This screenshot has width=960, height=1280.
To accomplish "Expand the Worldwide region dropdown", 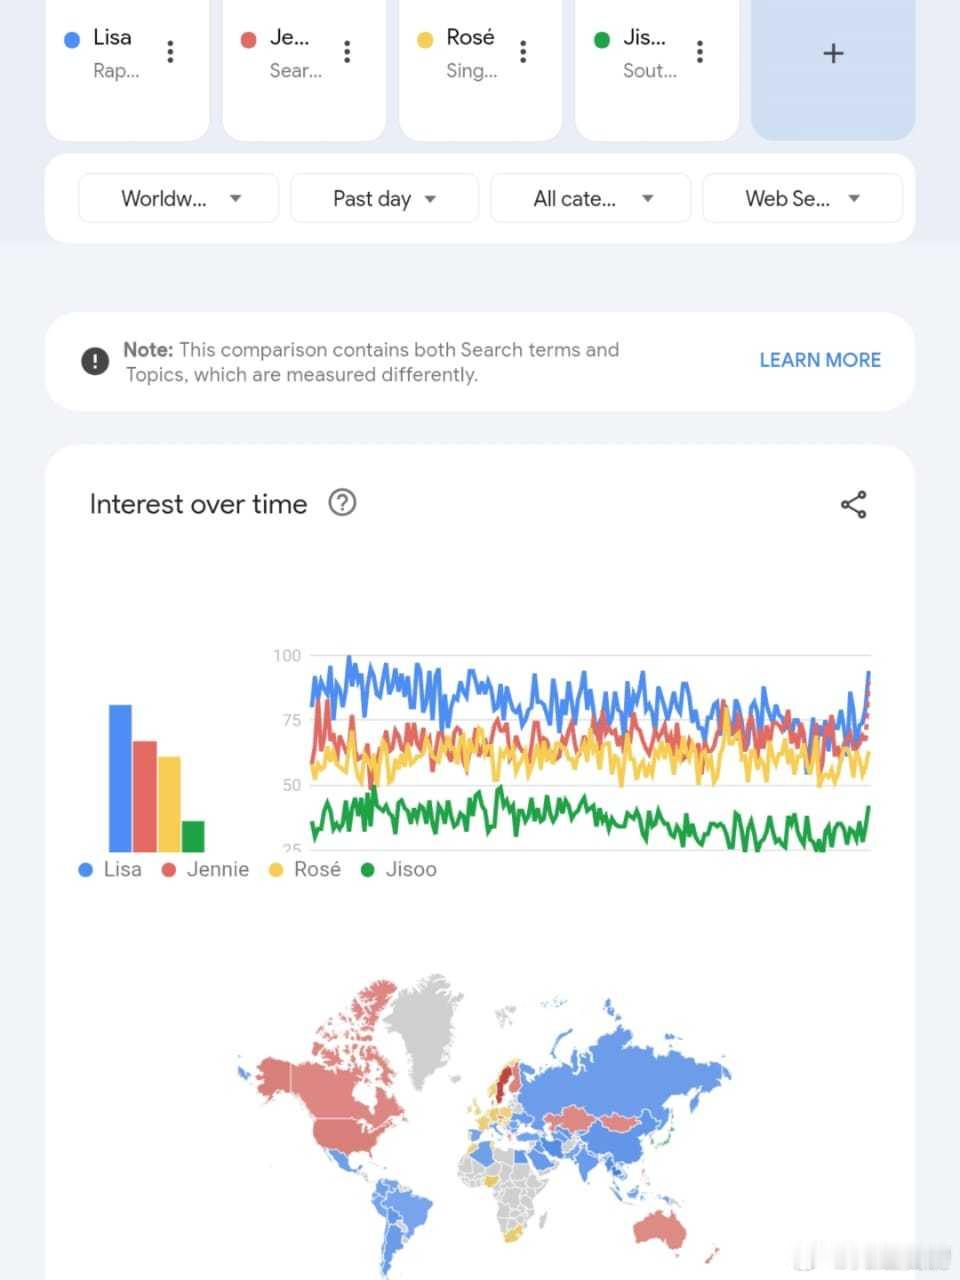I will click(178, 198).
